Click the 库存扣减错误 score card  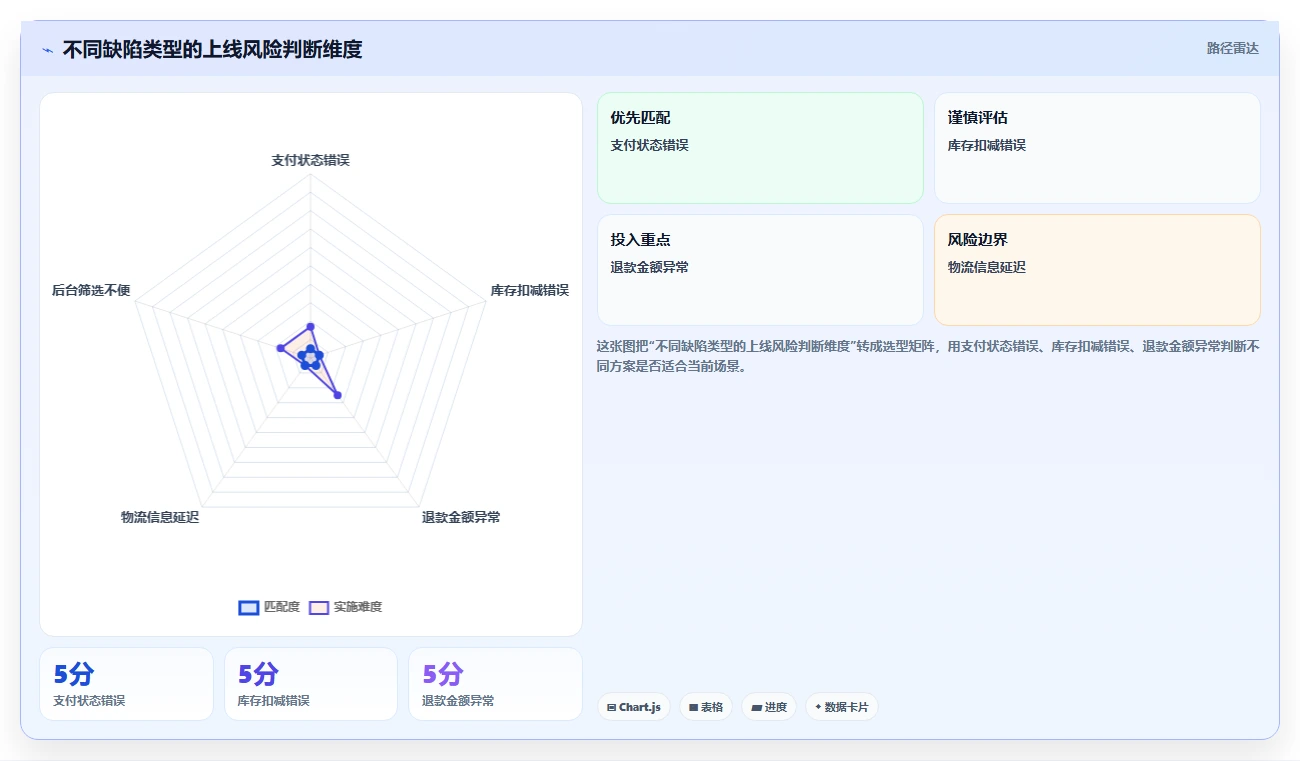(311, 684)
